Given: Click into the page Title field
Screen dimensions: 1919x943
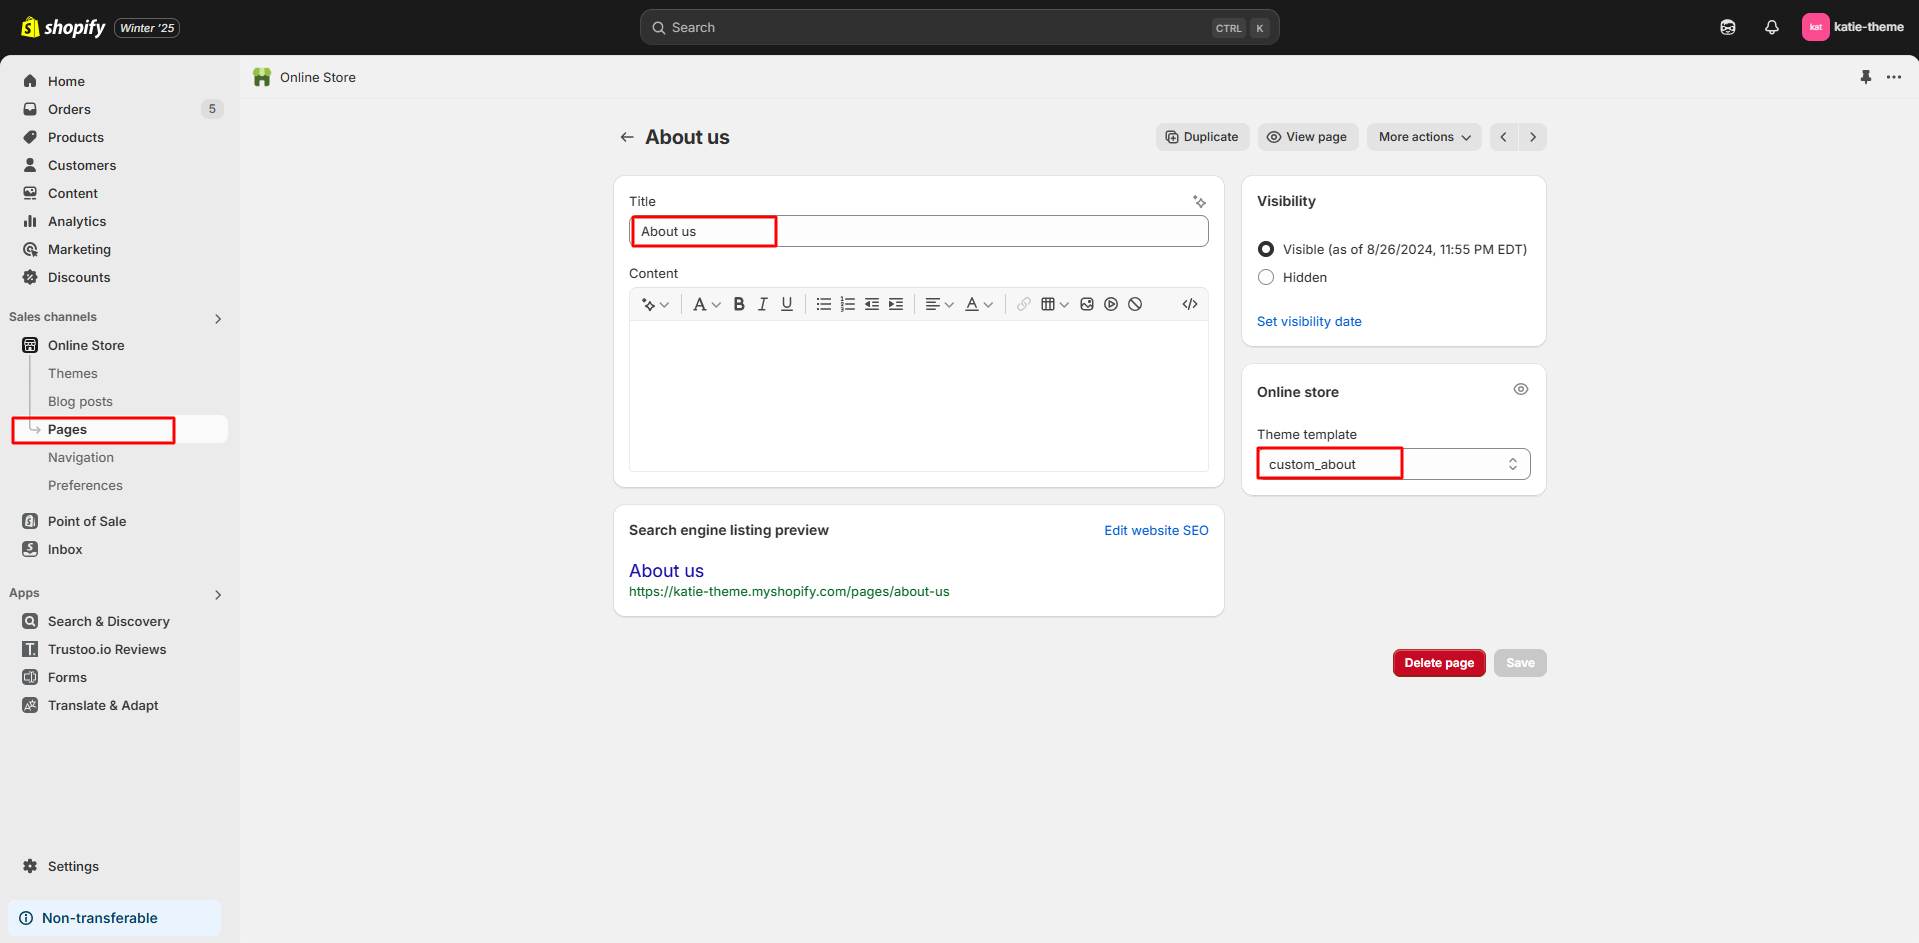Looking at the screenshot, I should click(x=918, y=231).
